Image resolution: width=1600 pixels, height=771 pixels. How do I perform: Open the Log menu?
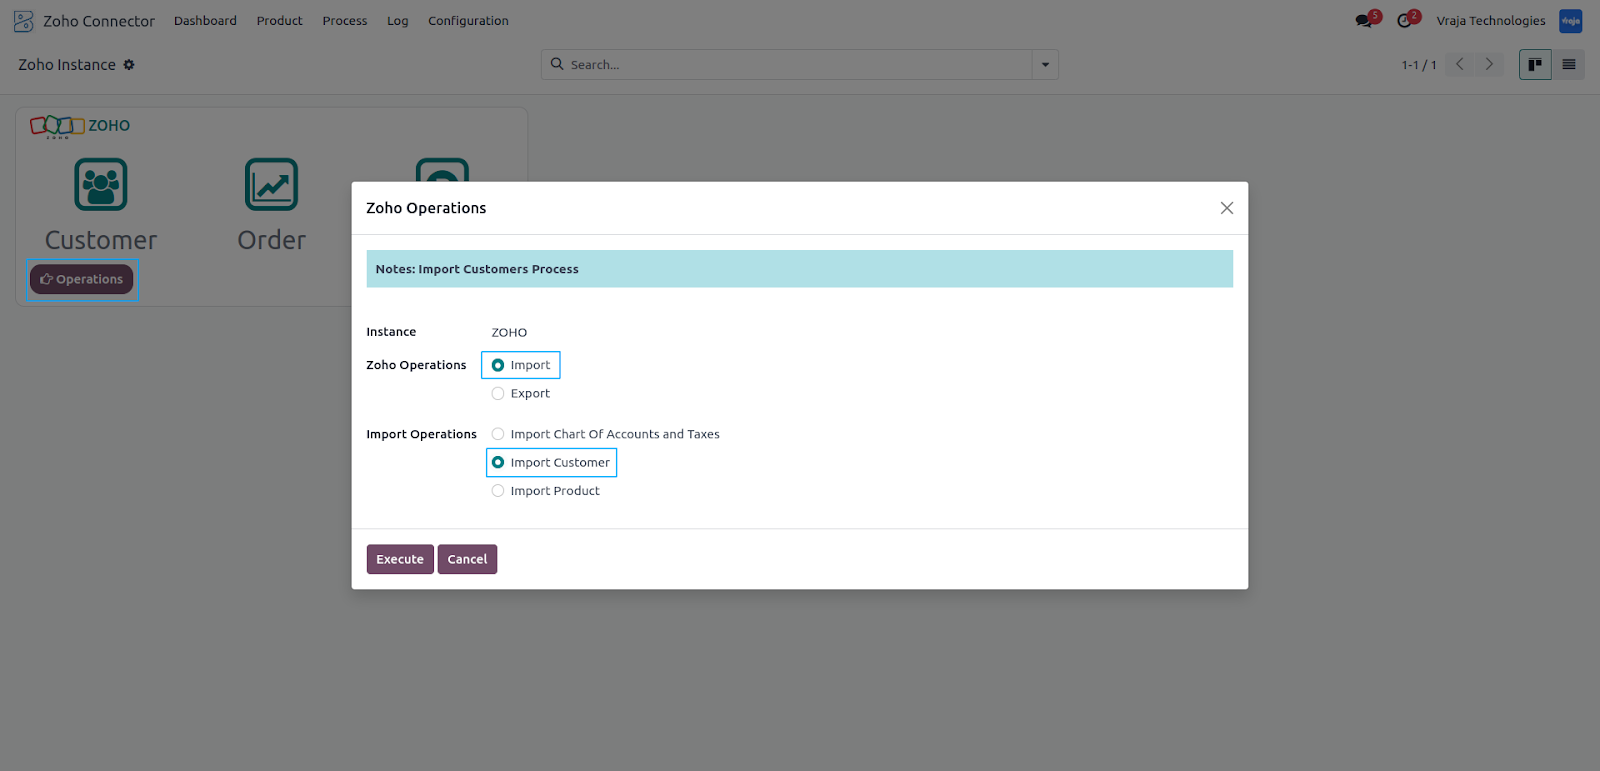tap(398, 21)
